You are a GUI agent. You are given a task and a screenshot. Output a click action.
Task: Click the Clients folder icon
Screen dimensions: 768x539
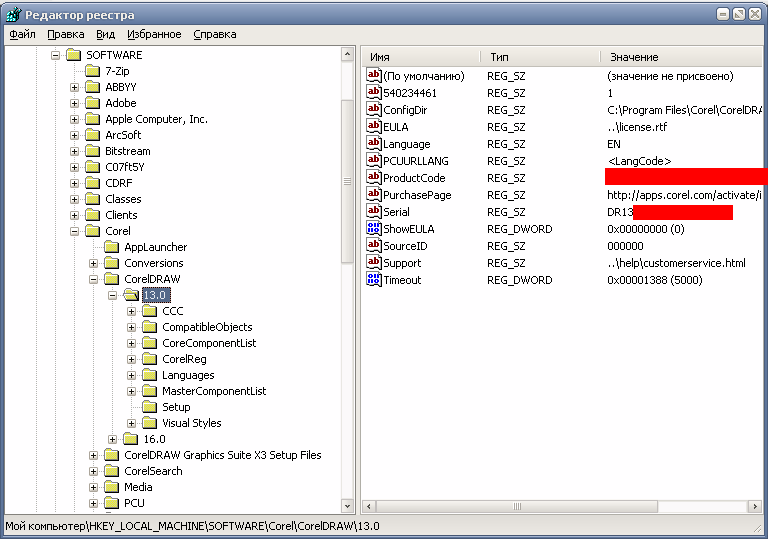click(93, 215)
